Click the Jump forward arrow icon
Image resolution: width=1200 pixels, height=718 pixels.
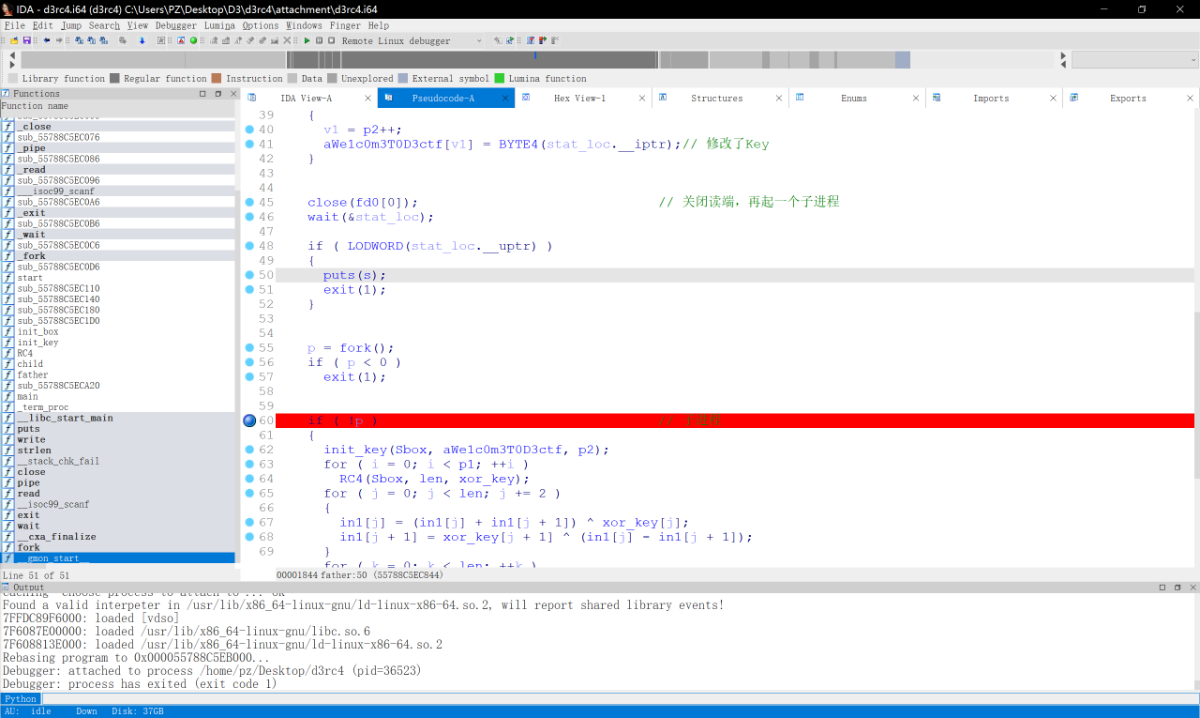click(59, 41)
